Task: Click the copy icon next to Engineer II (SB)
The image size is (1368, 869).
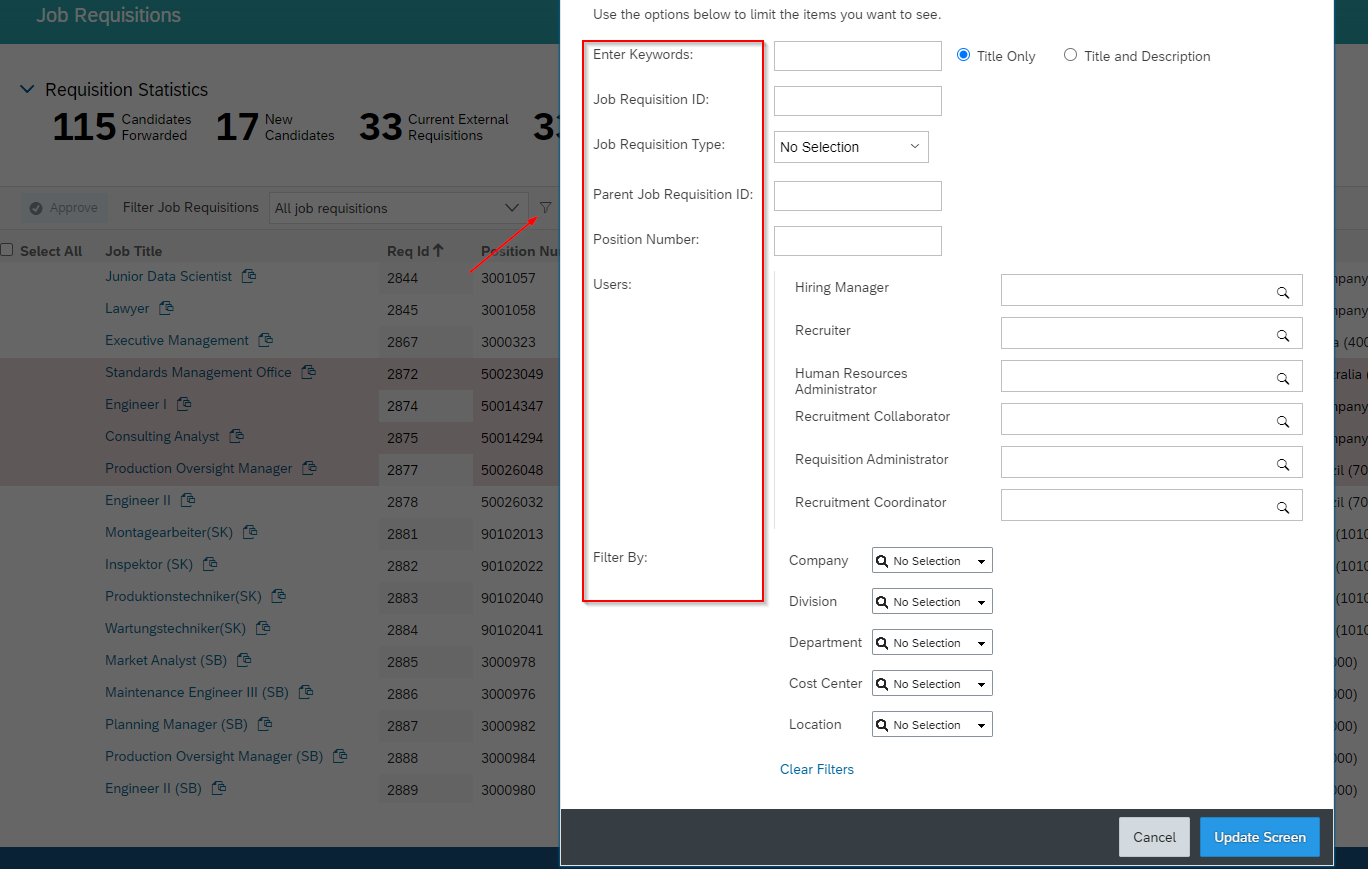Action: [219, 788]
